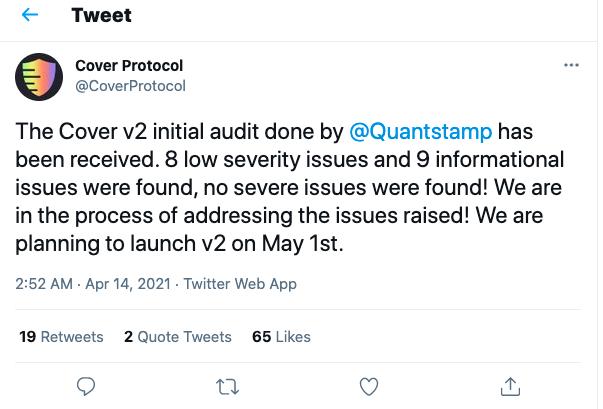Click the Tweet page heading

101,16
